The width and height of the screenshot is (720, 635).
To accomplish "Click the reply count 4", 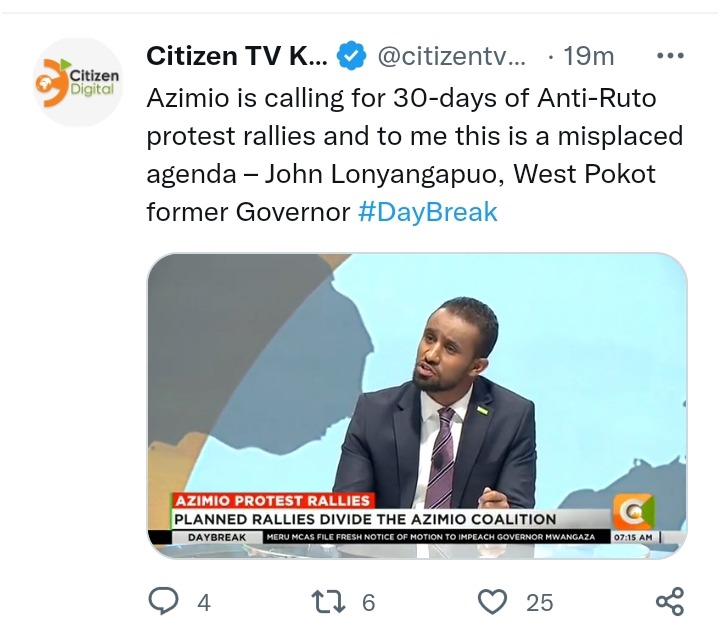I will coord(204,603).
